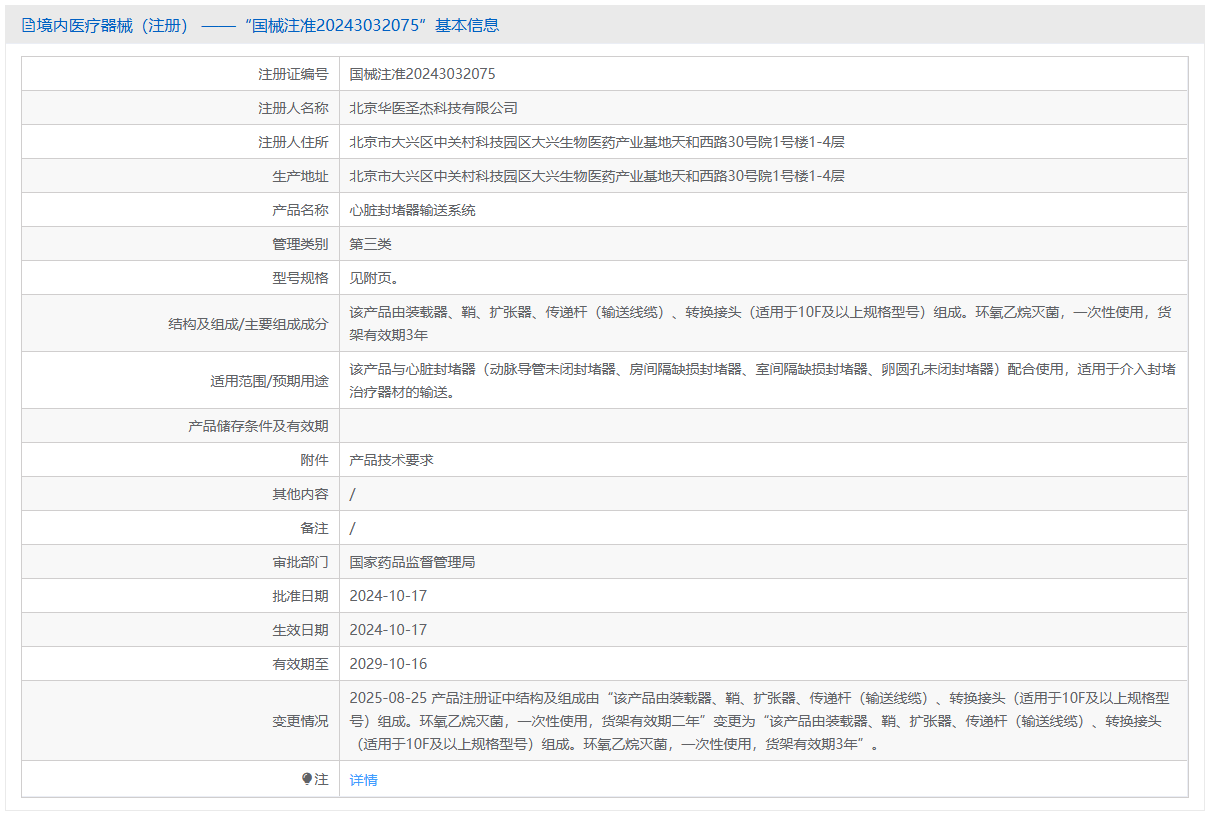Viewport: 1212px width, 837px height.
Task: Click the 产品储存条件及有效期 label
Action: click(258, 426)
